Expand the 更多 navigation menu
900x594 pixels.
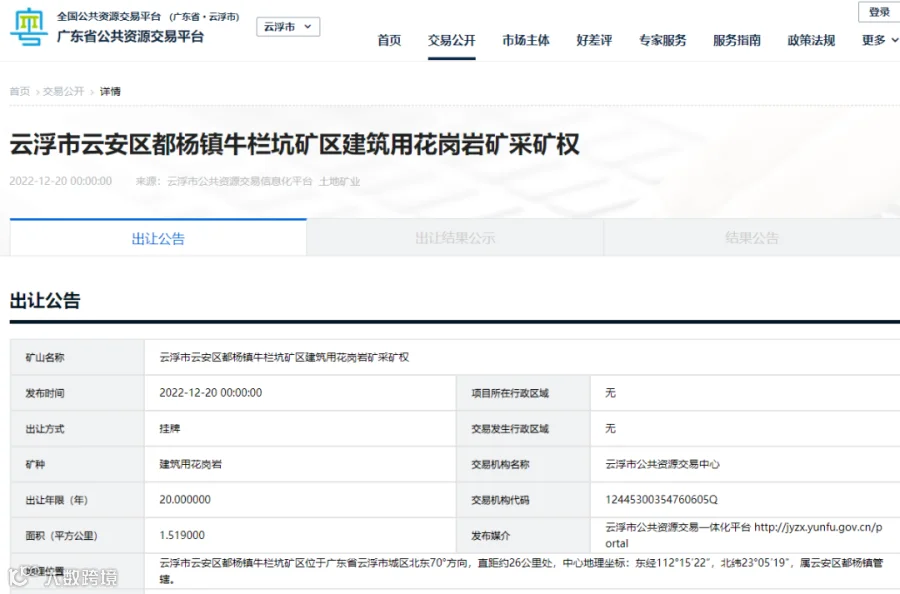click(x=880, y=40)
